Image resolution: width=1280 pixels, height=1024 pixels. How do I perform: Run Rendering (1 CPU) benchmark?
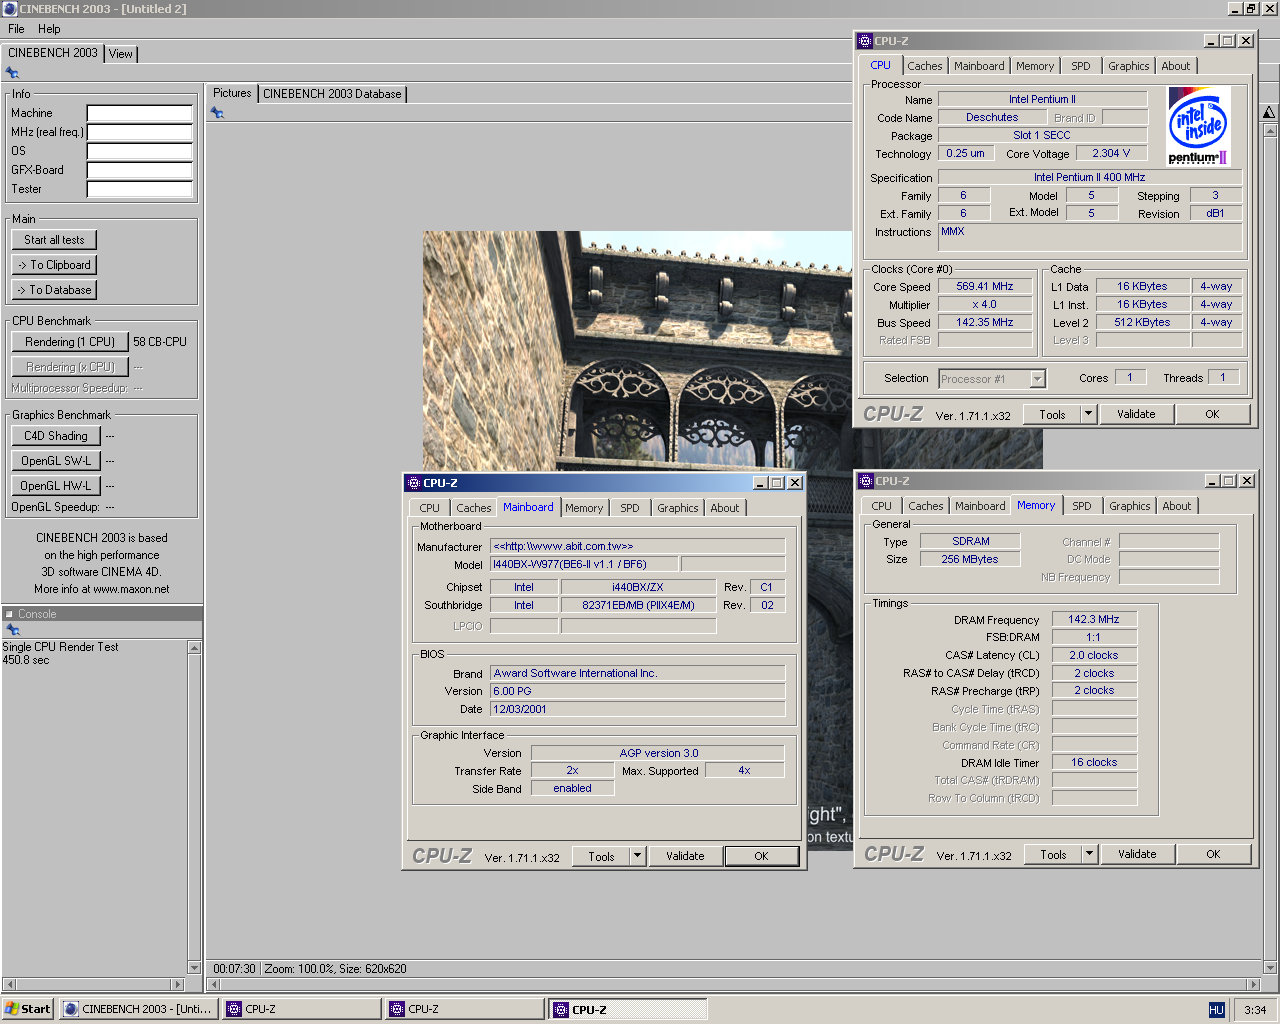[70, 342]
